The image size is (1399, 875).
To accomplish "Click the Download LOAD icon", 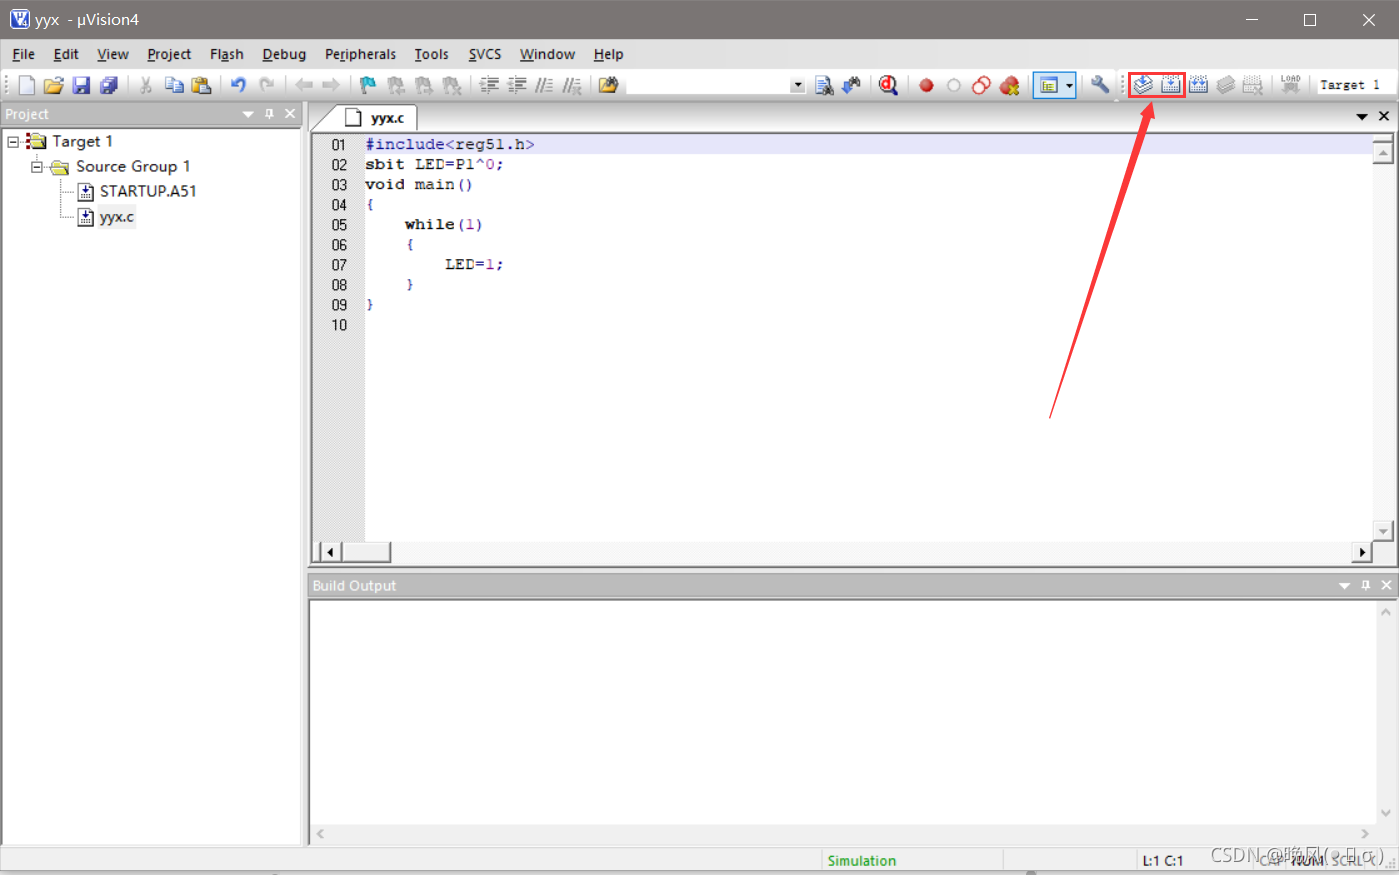I will 1291,85.
